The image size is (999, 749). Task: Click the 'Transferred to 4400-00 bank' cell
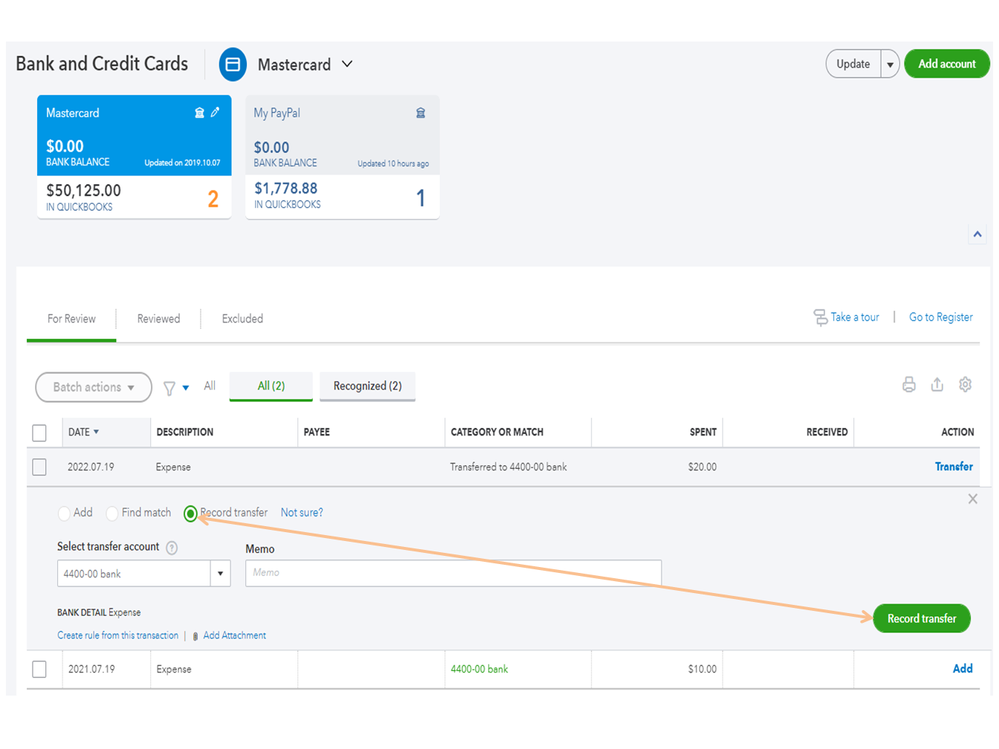508,467
